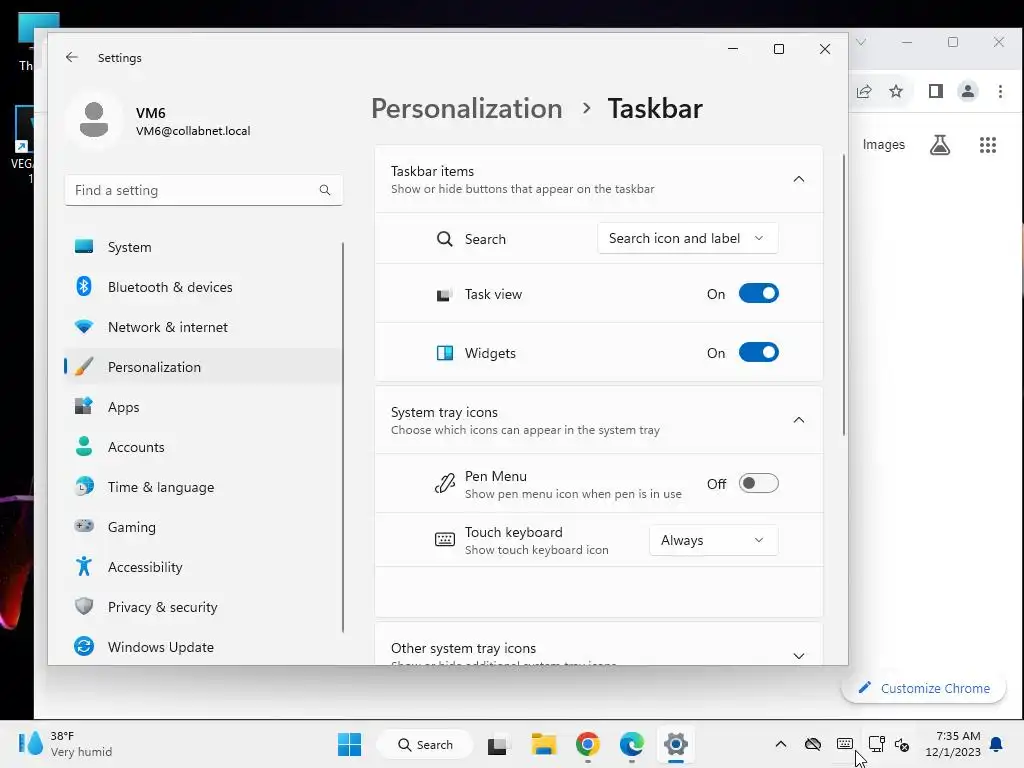1024x768 pixels.
Task: Click the display connection tray icon
Action: coord(876,744)
